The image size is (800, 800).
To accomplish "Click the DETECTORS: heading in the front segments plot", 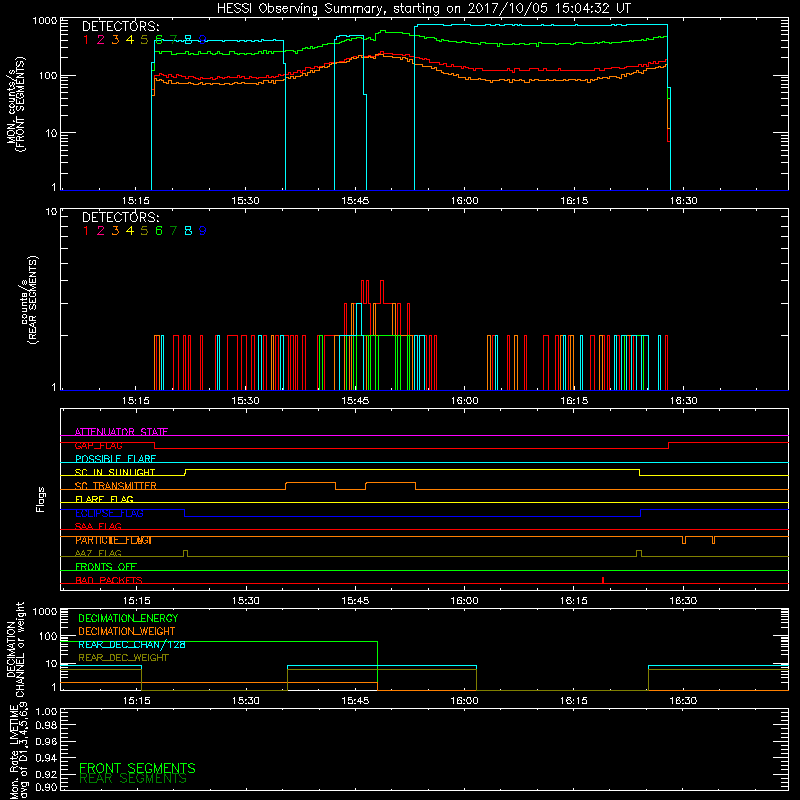I will tap(121, 27).
